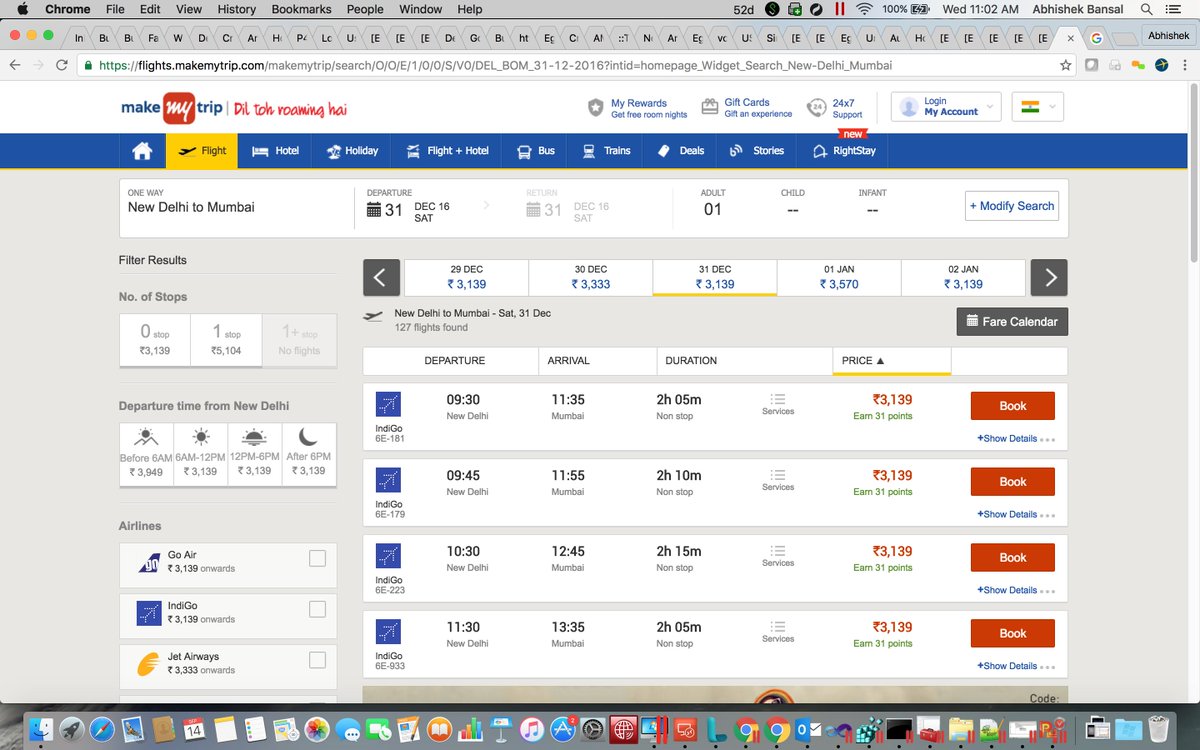
Task: Open Hotel tab
Action: click(x=275, y=151)
